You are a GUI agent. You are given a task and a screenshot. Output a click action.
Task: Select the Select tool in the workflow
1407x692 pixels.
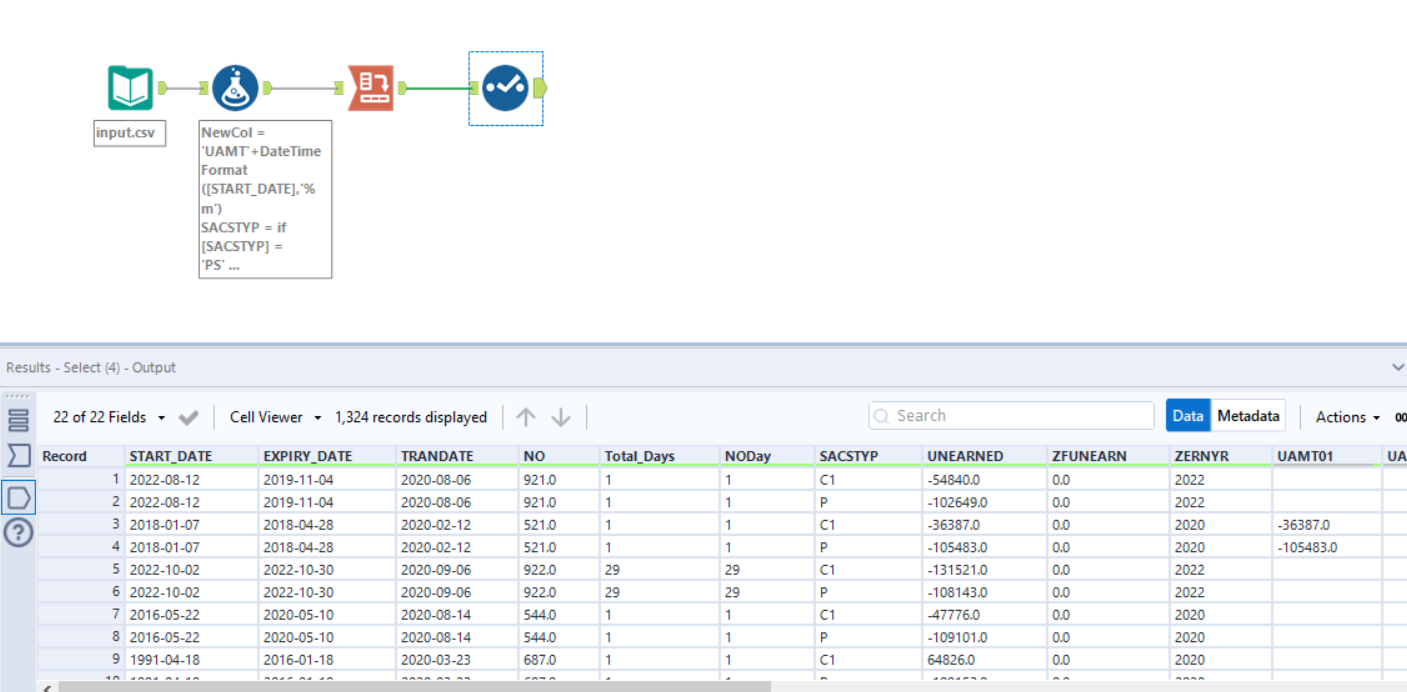(371, 87)
